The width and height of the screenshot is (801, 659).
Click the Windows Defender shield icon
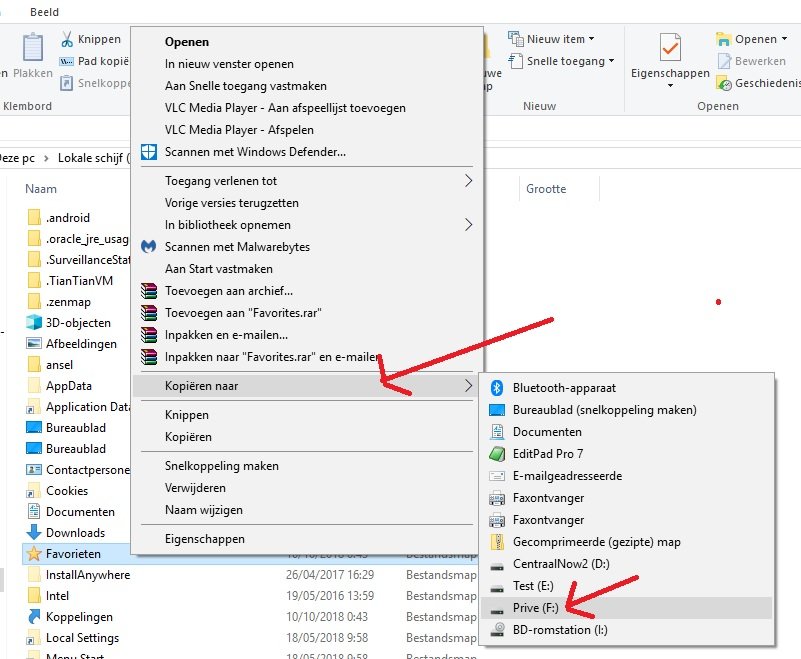pos(149,152)
